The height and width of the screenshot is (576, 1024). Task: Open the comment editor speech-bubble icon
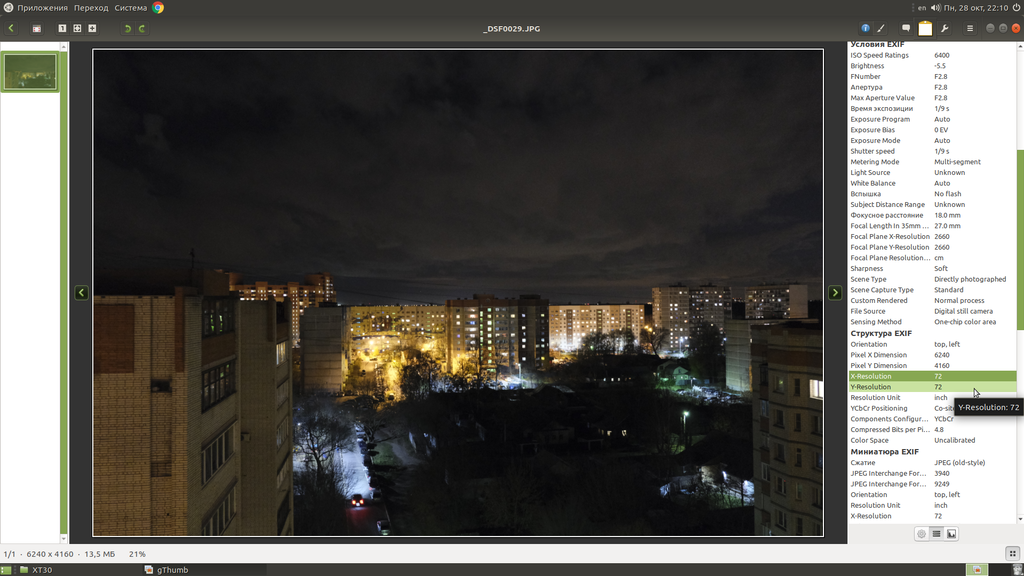[906, 28]
